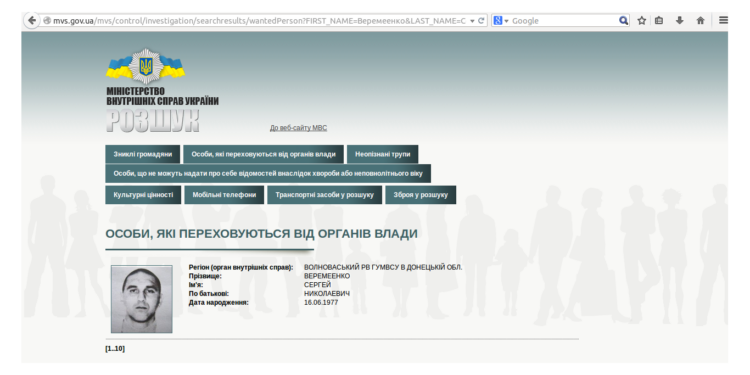Click the 'По батькові:' label

point(209,293)
